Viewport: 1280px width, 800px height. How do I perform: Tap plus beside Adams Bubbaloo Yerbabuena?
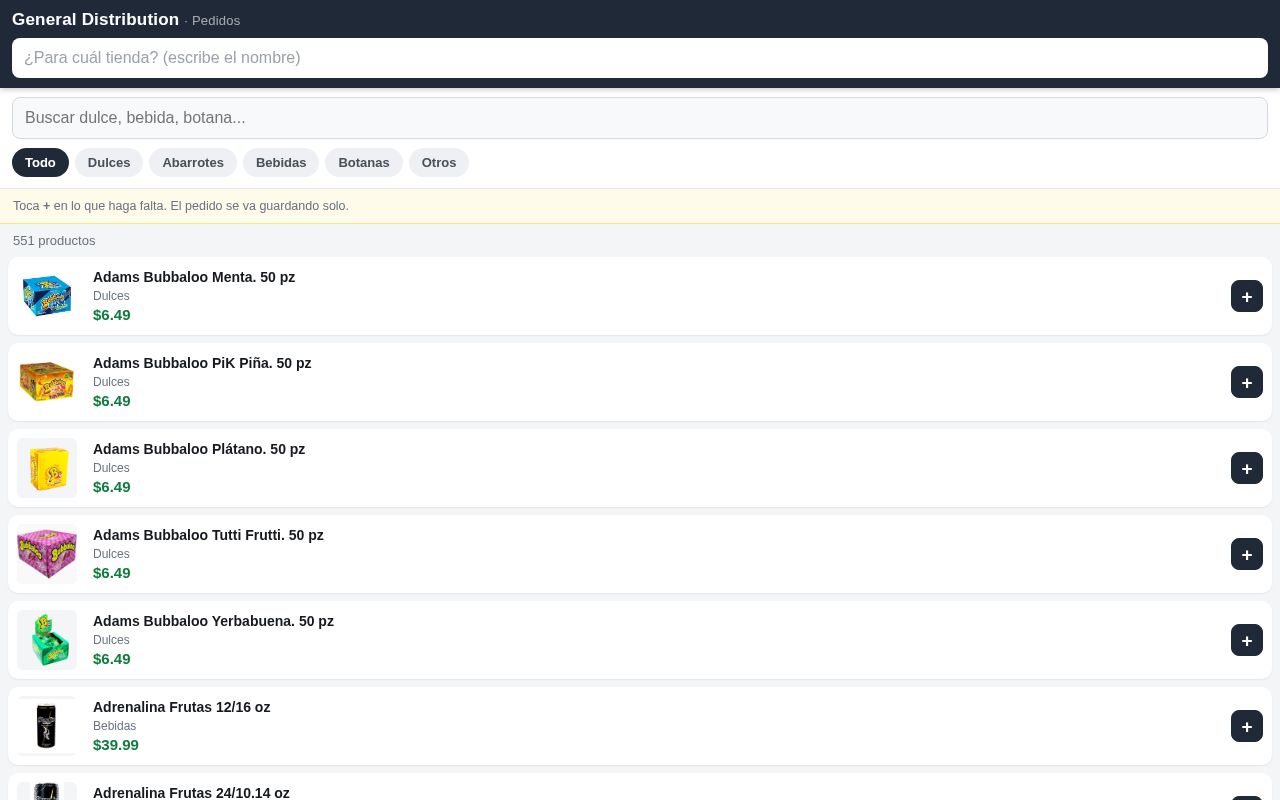tap(1247, 640)
